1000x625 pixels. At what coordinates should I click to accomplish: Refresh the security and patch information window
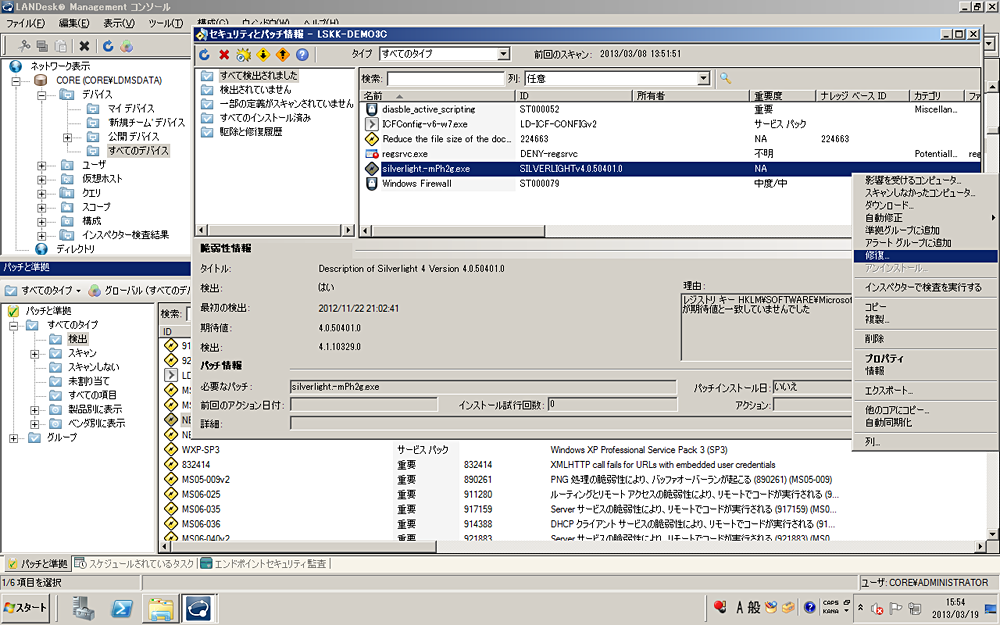tap(205, 55)
